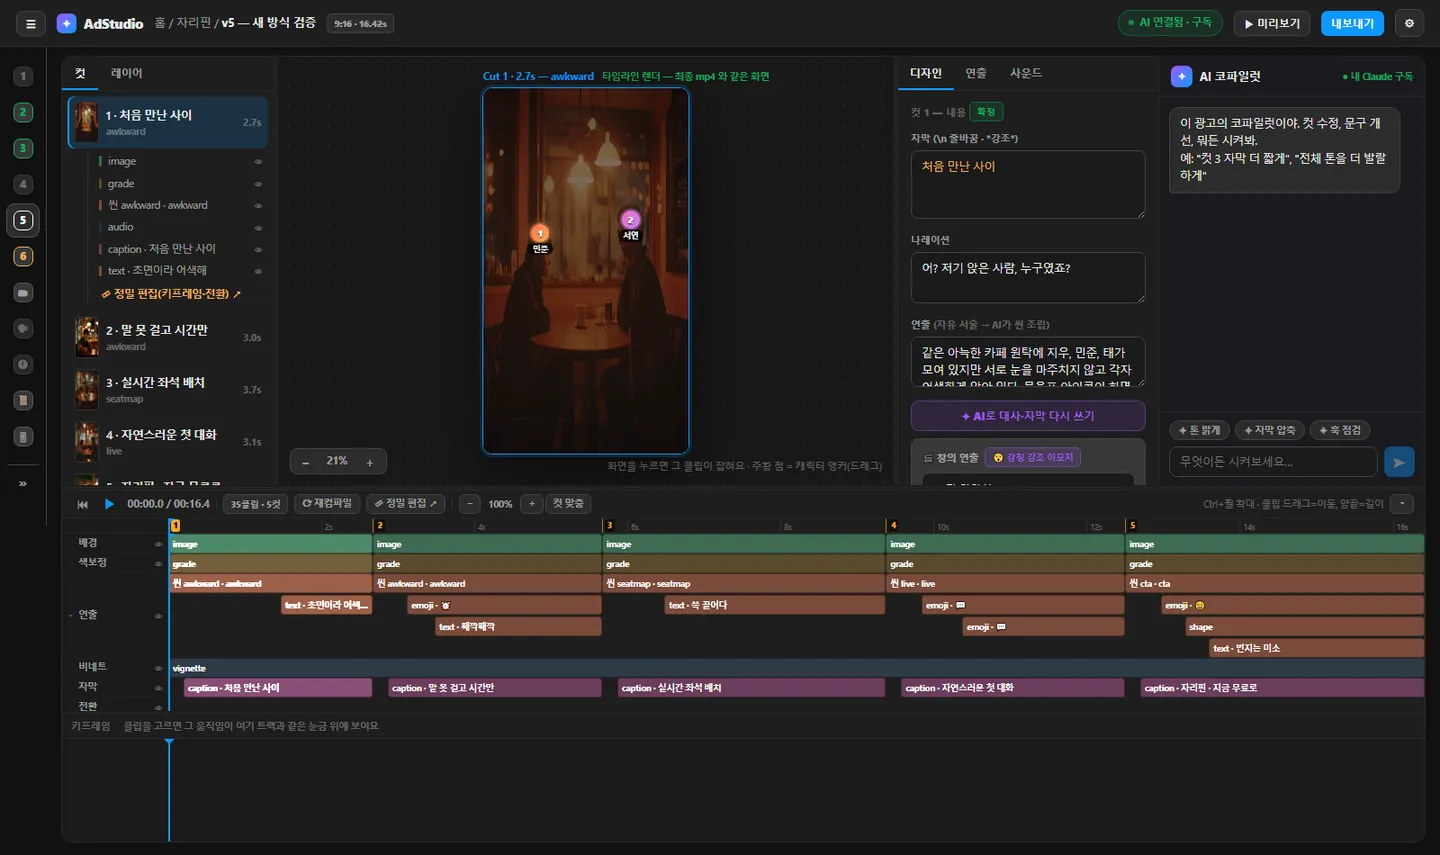Open settings with the gear icon
1440x855 pixels.
[x=1409, y=23]
